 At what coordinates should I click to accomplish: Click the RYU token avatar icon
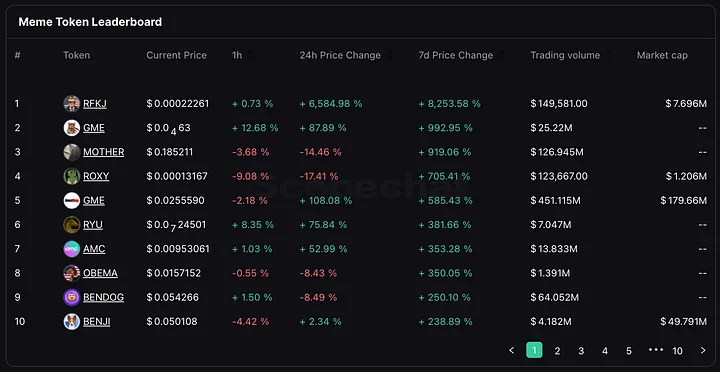click(72, 225)
